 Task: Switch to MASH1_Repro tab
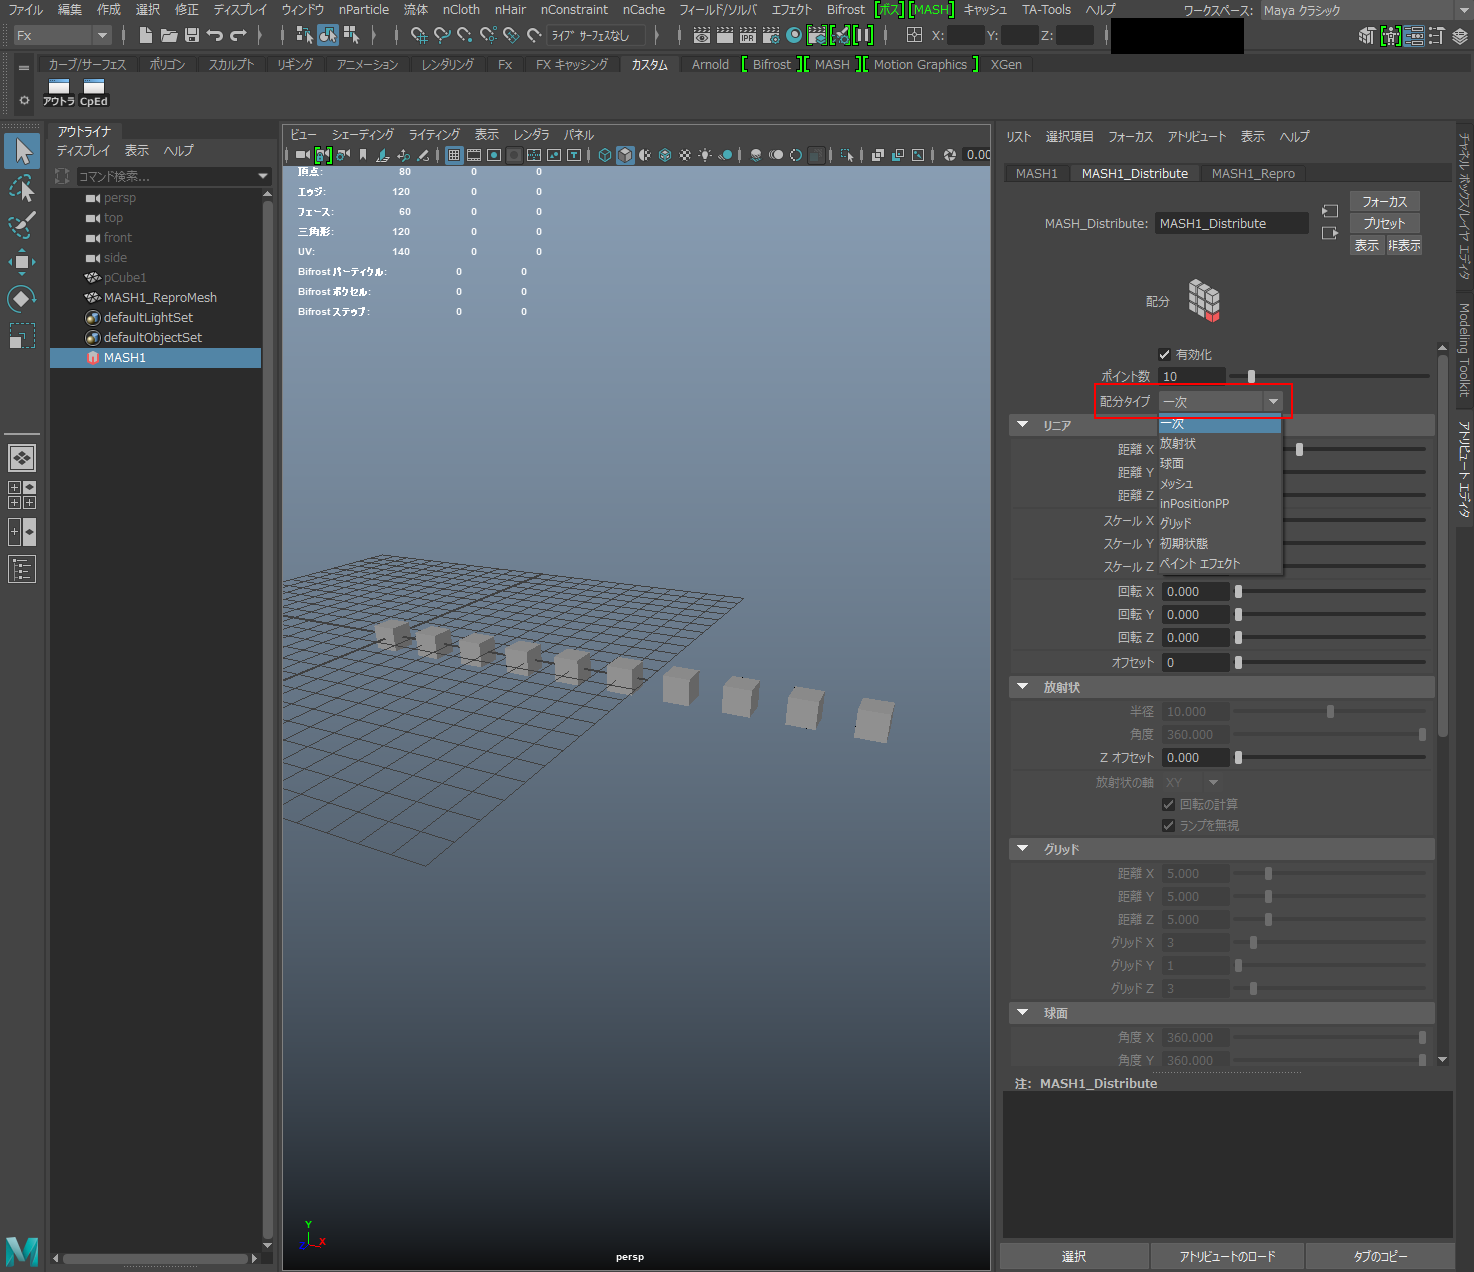(x=1253, y=173)
